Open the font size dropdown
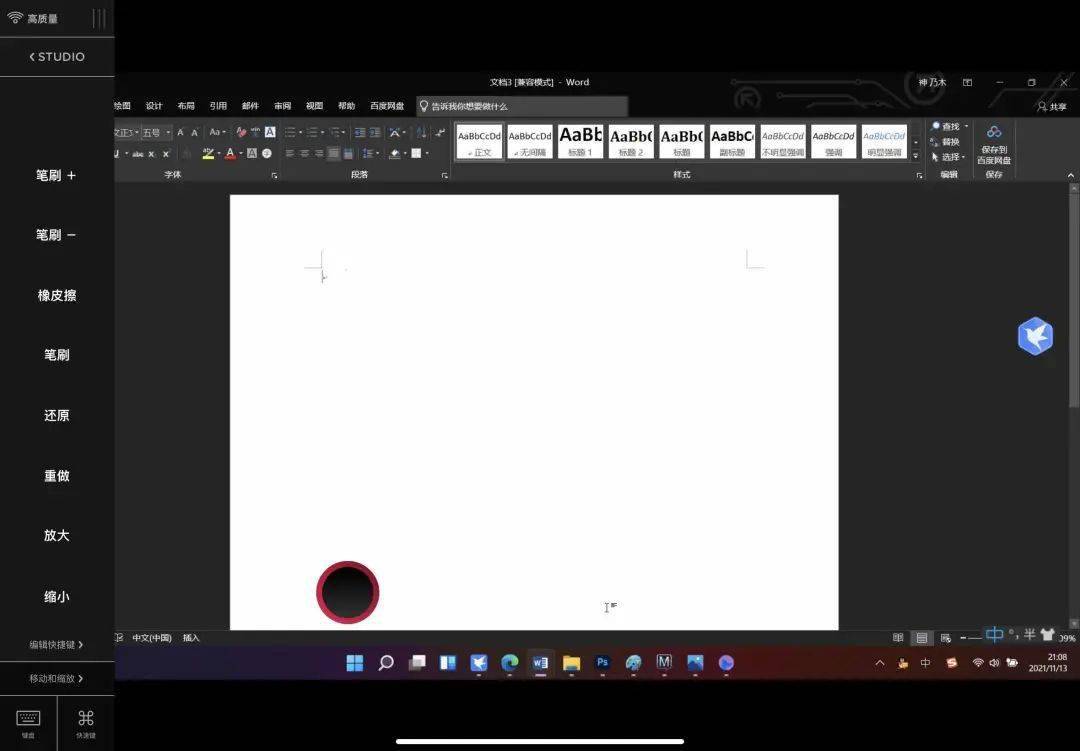This screenshot has height=751, width=1080. (166, 132)
